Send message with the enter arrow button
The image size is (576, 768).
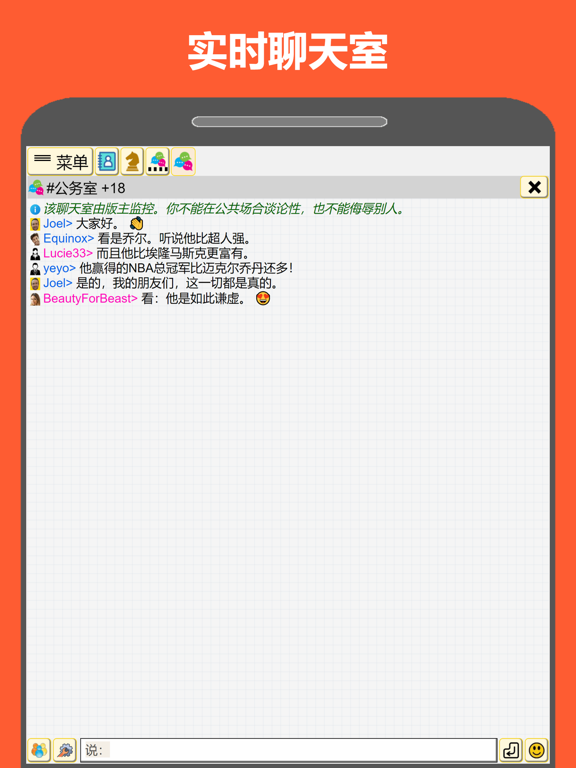511,750
